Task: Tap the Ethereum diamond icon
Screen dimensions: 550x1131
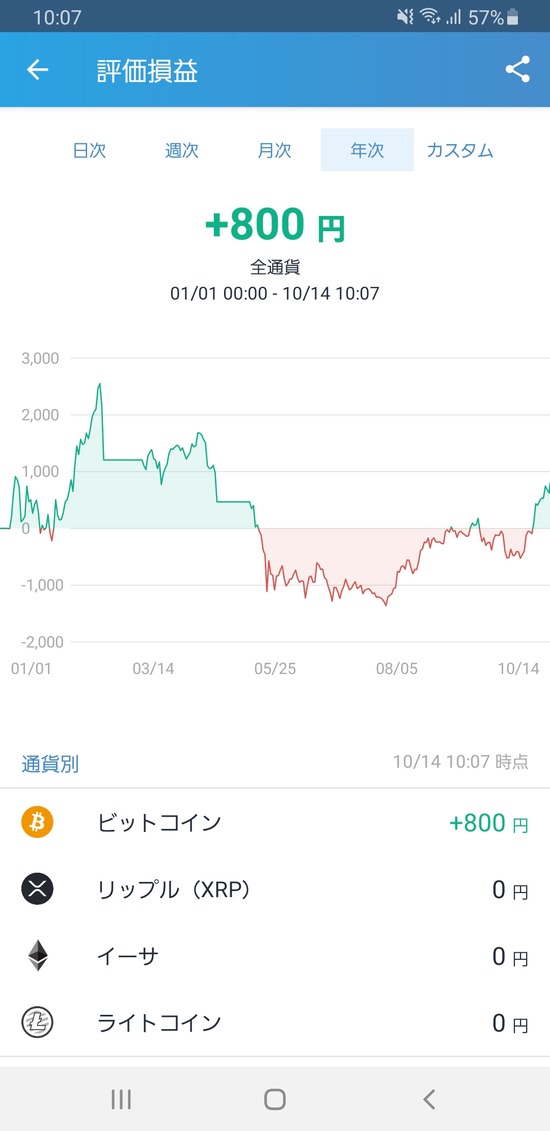Action: click(x=37, y=956)
